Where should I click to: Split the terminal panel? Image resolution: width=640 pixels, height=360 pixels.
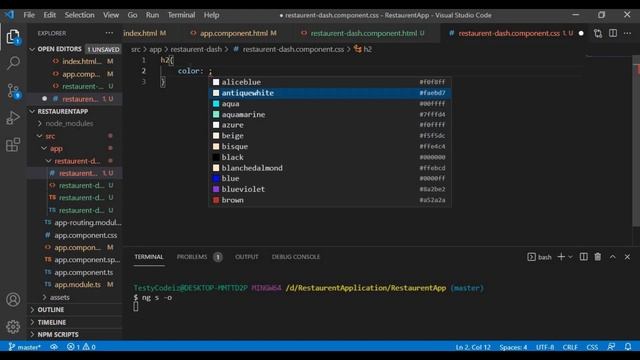click(584, 257)
